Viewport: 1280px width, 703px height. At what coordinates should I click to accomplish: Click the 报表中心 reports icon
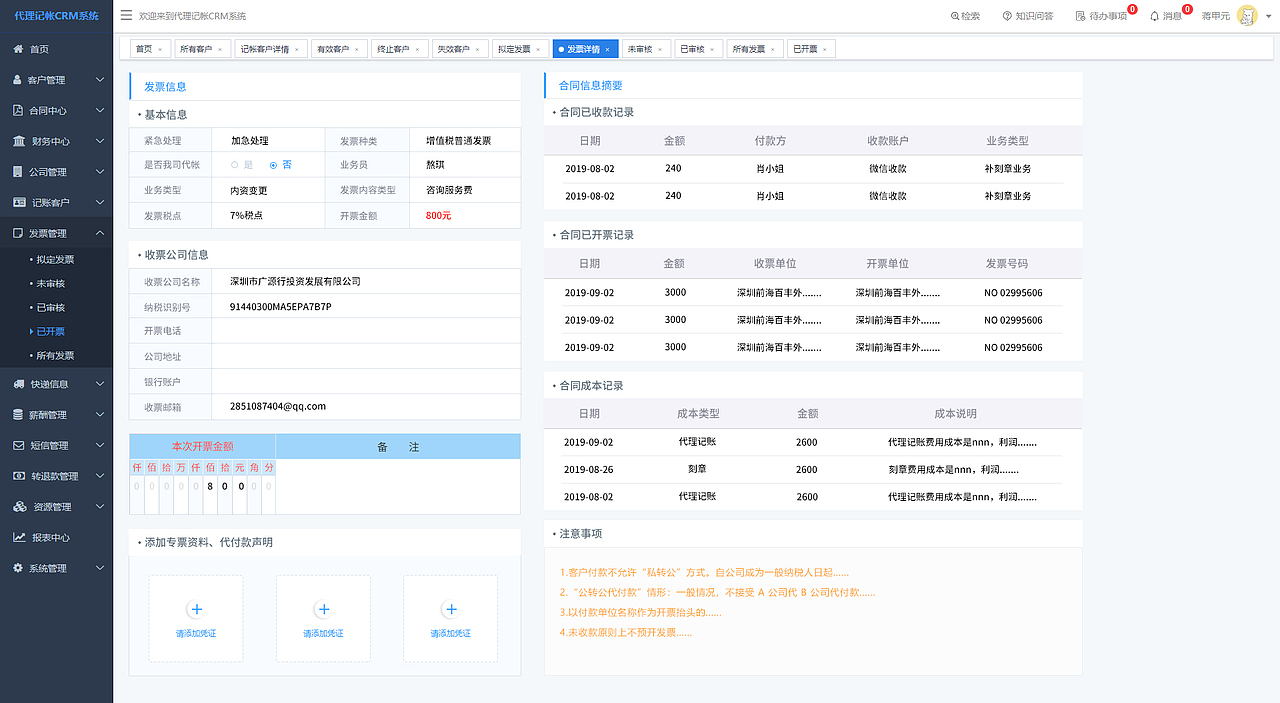pyautogui.click(x=20, y=537)
